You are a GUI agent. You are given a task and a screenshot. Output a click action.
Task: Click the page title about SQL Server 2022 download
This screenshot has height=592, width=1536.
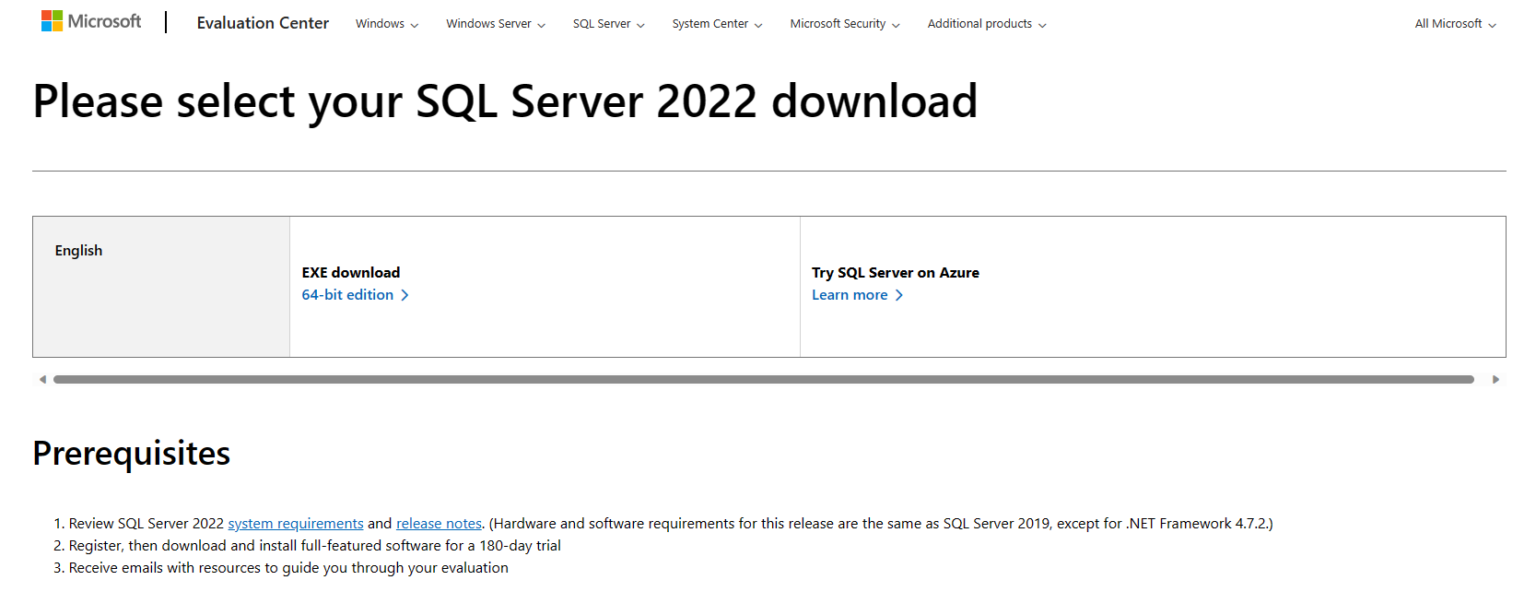coord(505,101)
